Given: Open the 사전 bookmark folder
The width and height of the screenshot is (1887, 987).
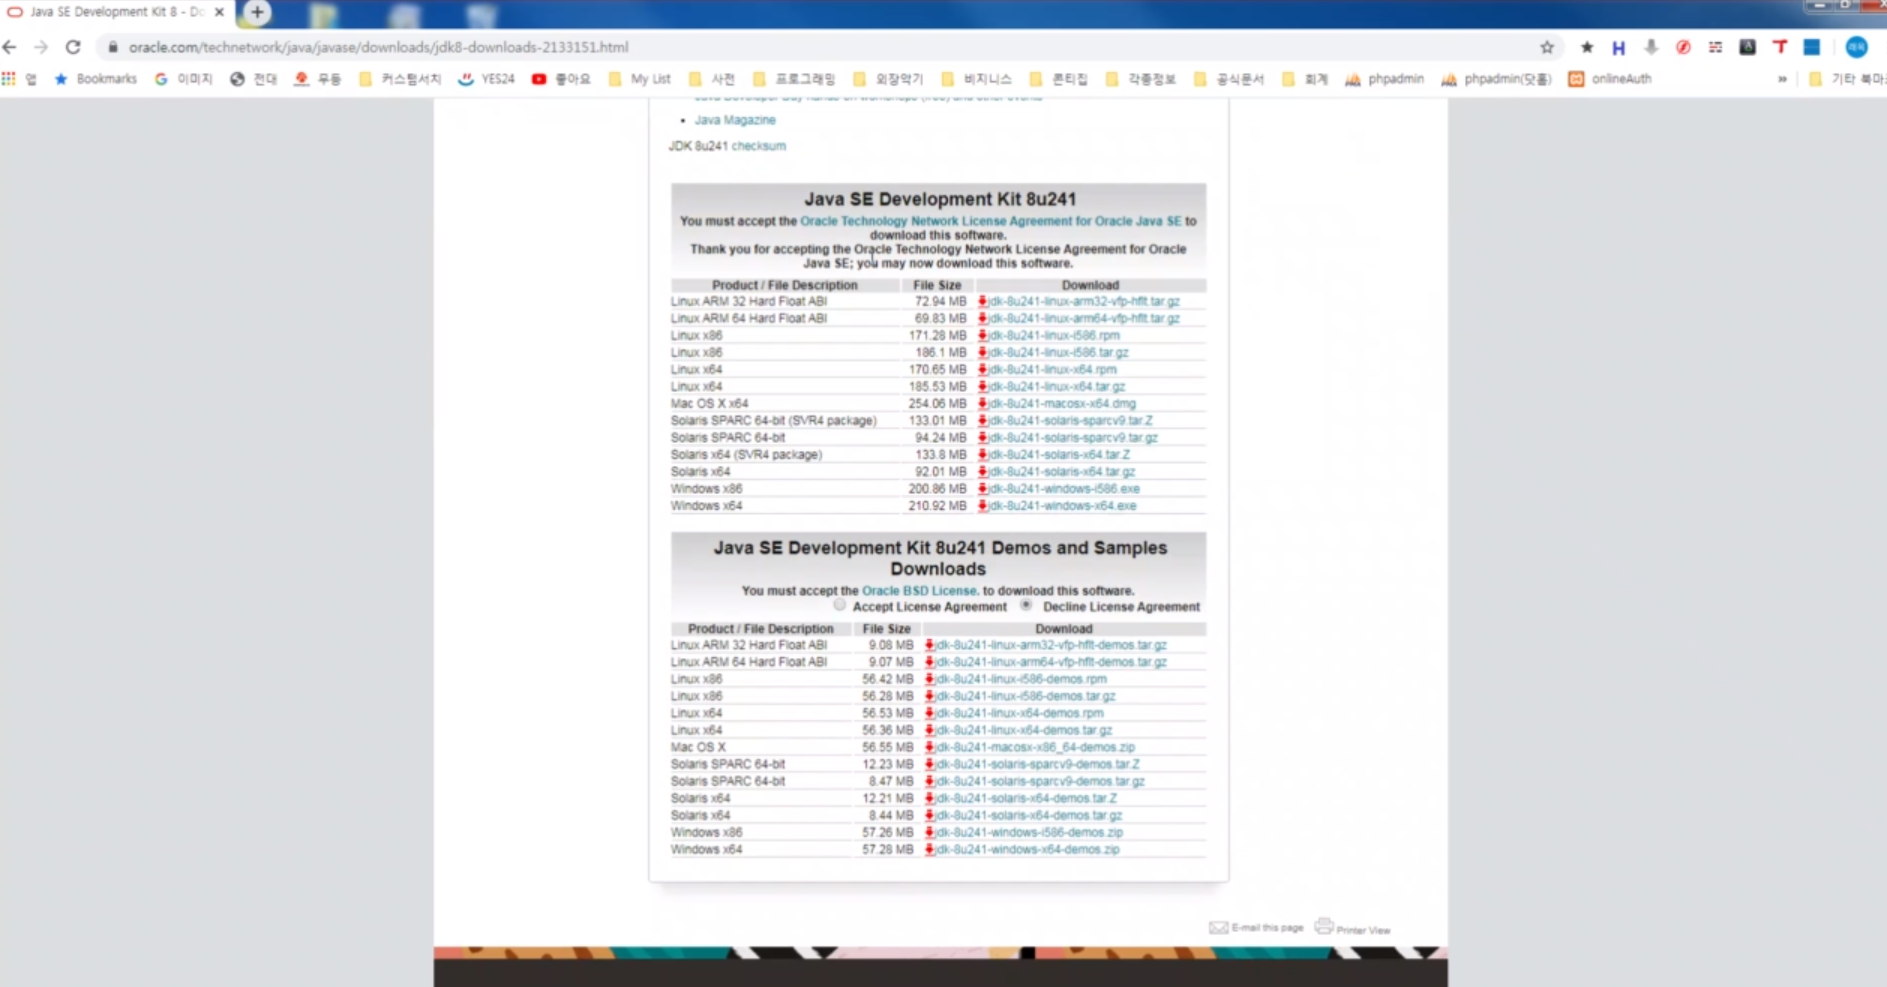Looking at the screenshot, I should click(711, 79).
